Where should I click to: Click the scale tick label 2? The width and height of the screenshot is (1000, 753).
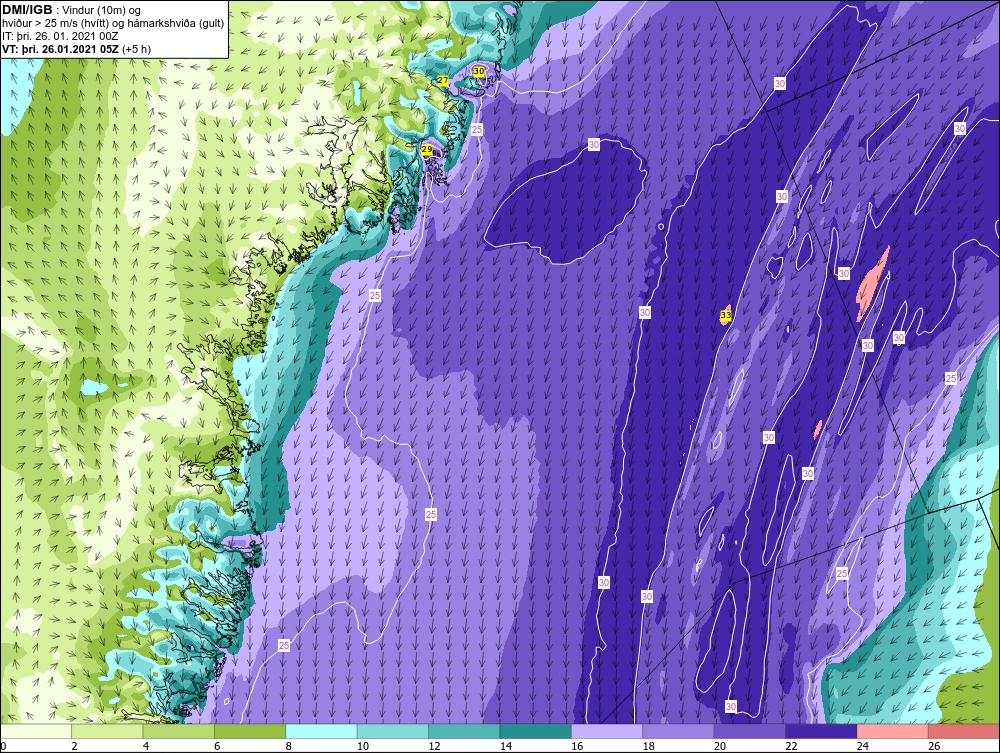point(75,746)
